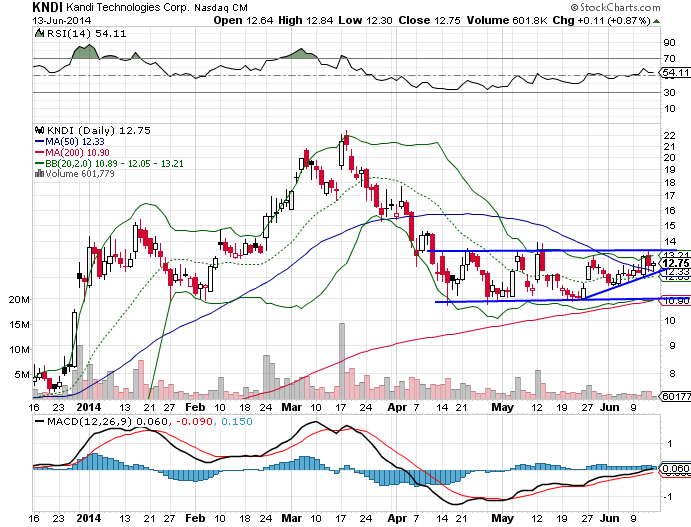Click the Mar label on price chart axis

pos(291,407)
